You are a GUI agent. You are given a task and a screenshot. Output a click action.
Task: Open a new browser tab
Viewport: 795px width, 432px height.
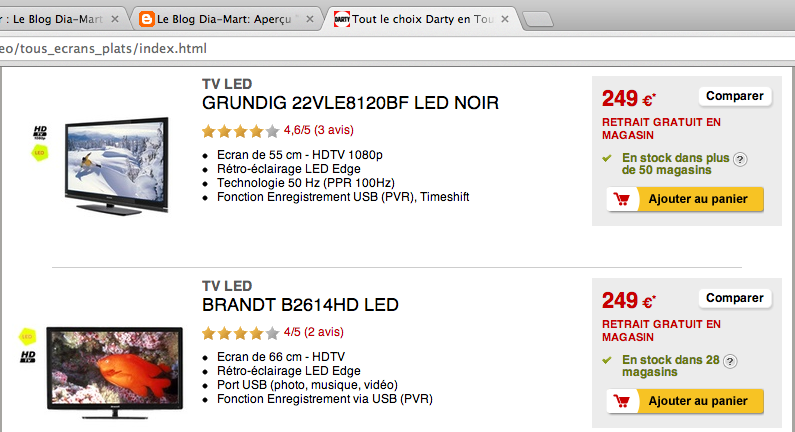tap(537, 20)
